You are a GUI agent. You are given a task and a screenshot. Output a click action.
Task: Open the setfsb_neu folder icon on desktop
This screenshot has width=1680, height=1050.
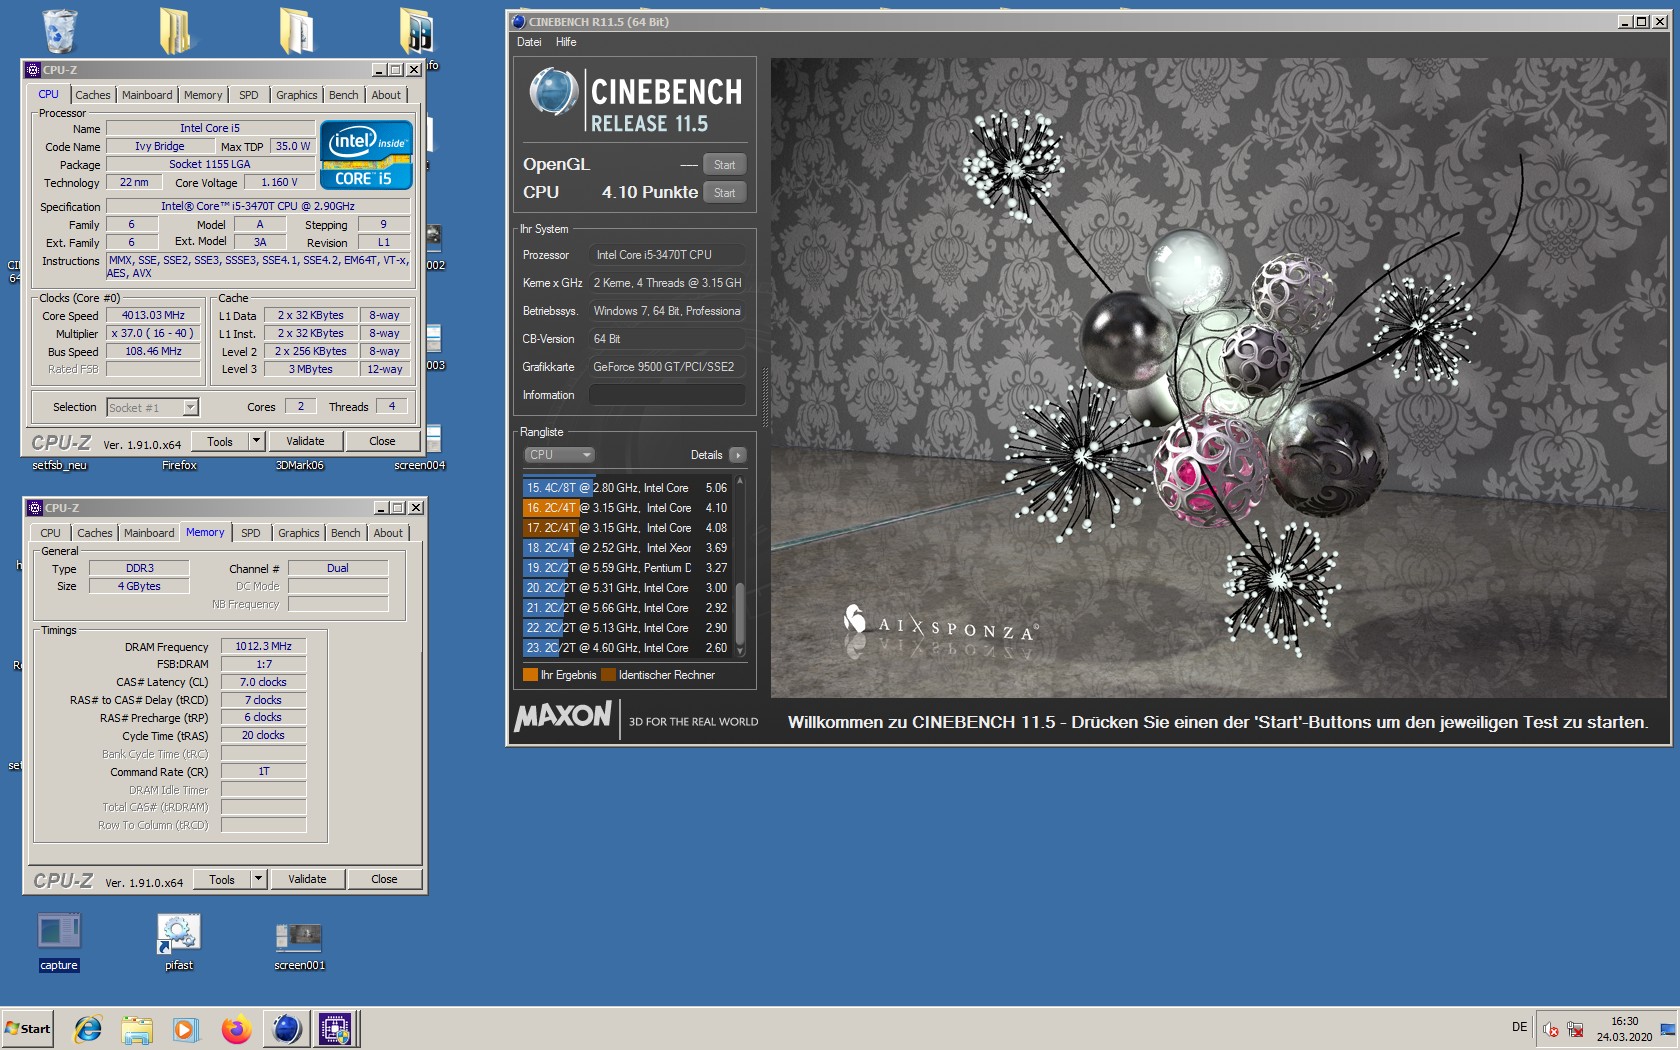click(59, 465)
